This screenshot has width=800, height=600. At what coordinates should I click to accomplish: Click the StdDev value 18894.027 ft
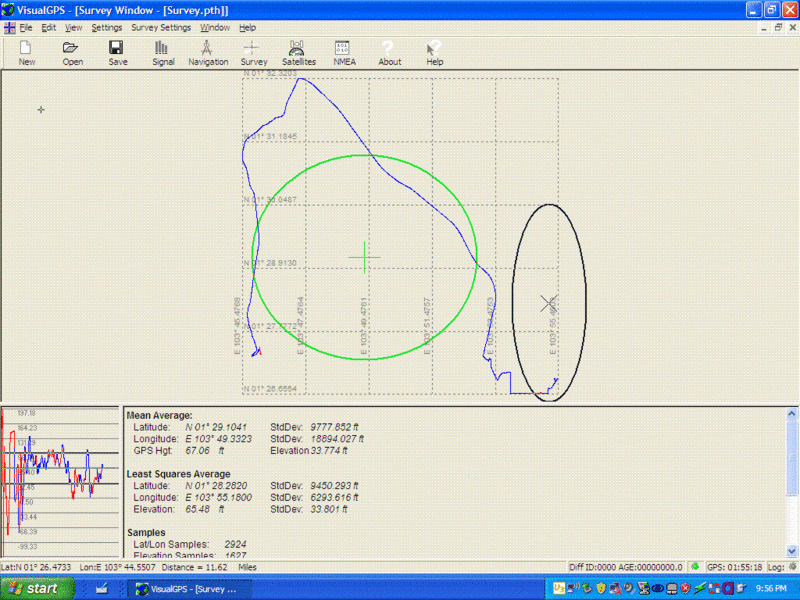pos(337,439)
